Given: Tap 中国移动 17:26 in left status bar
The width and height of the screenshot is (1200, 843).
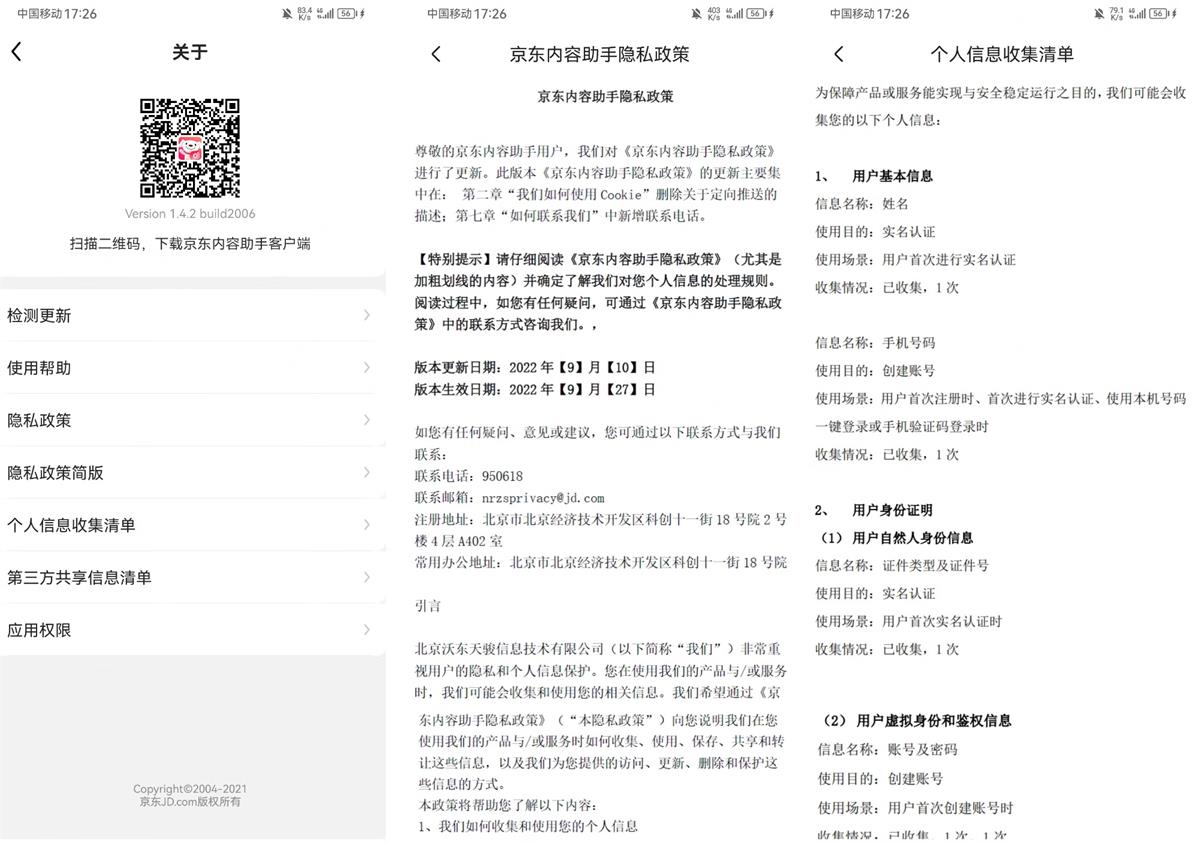Looking at the screenshot, I should coord(57,14).
